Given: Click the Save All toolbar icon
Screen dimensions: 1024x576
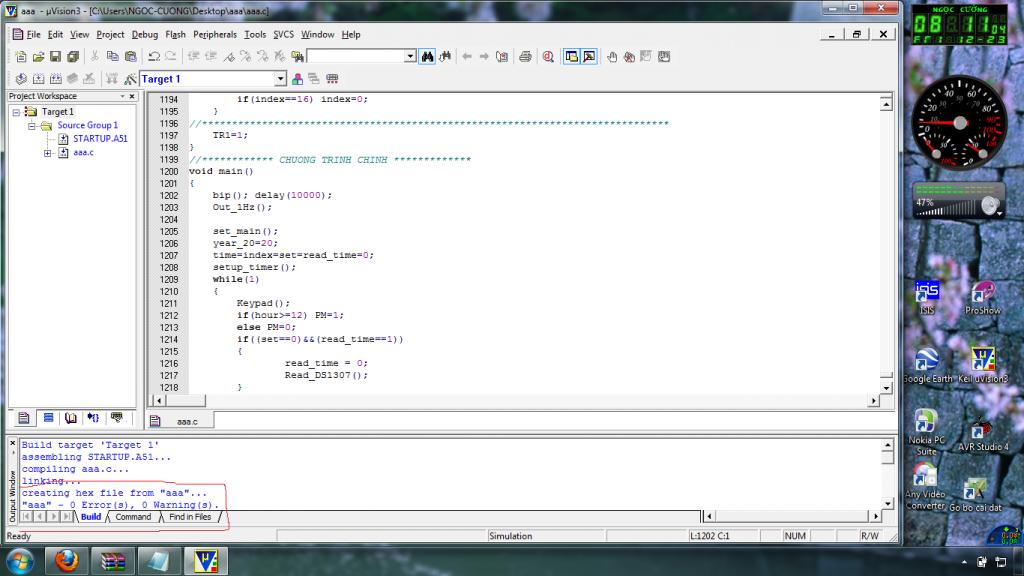Looking at the screenshot, I should point(73,57).
